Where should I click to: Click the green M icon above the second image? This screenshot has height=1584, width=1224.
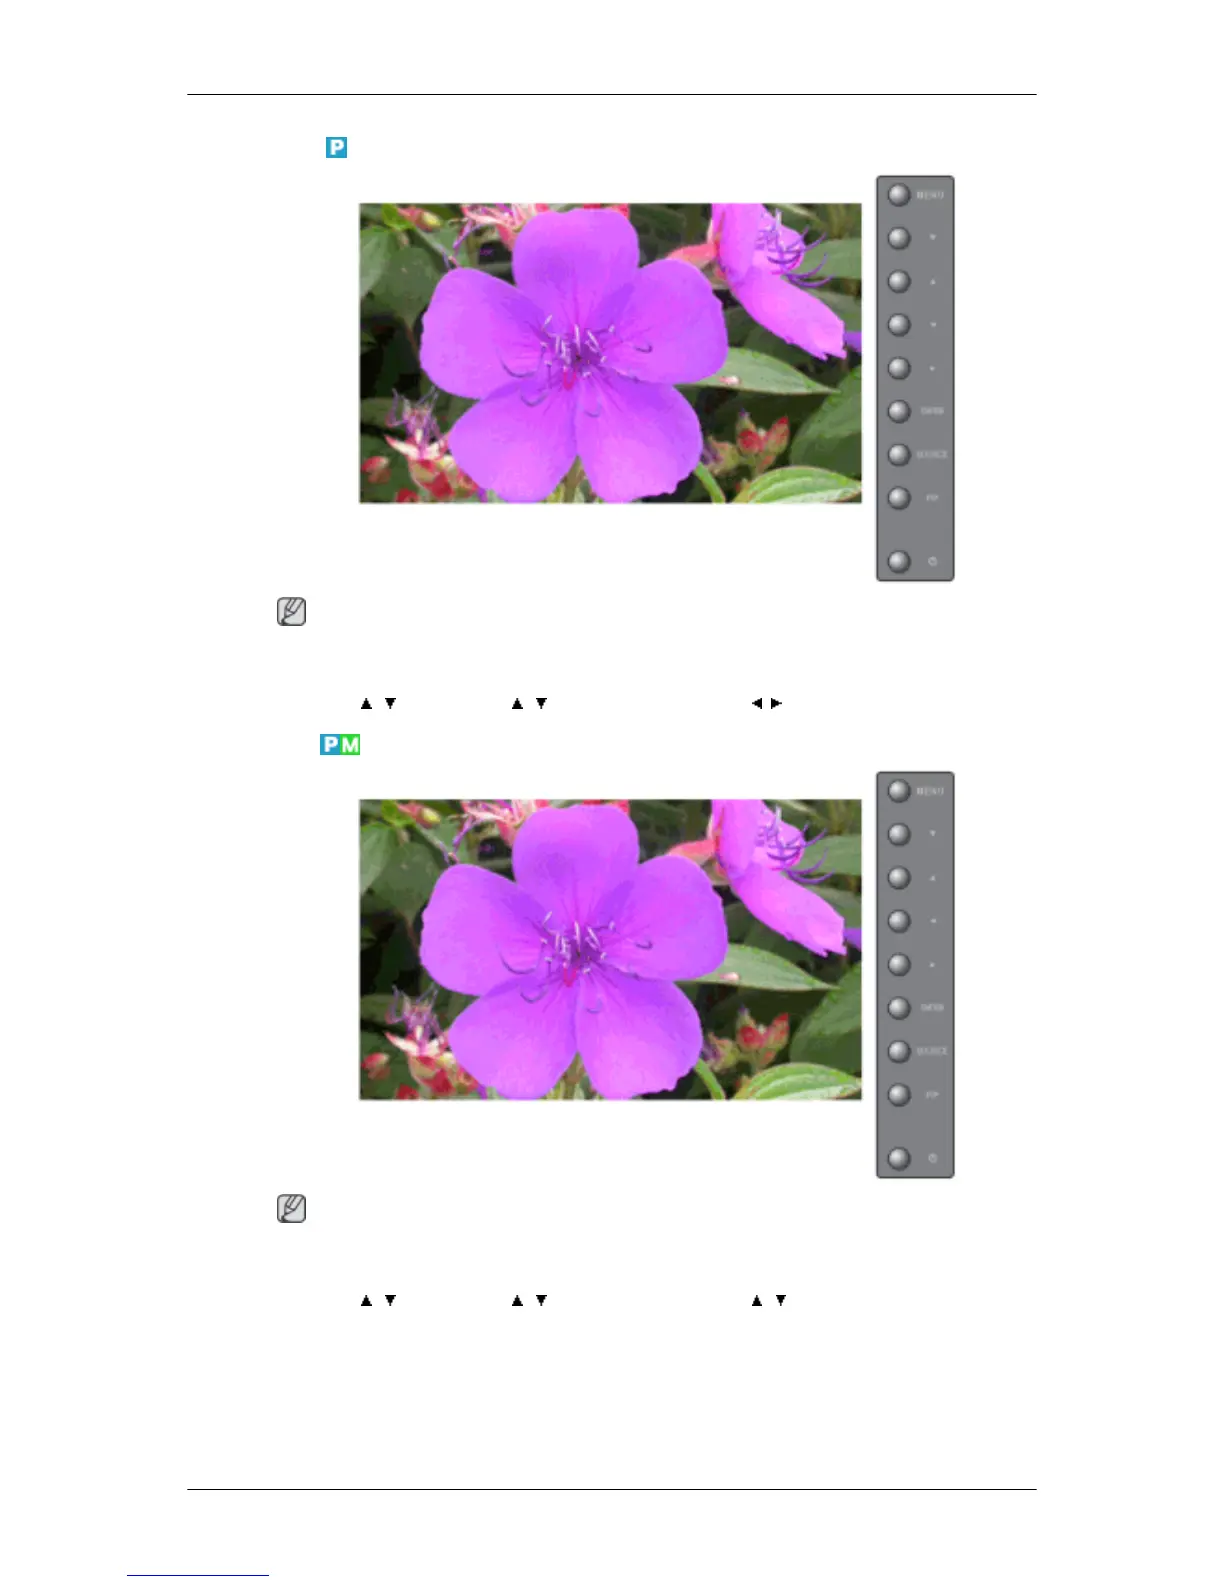pyautogui.click(x=350, y=744)
